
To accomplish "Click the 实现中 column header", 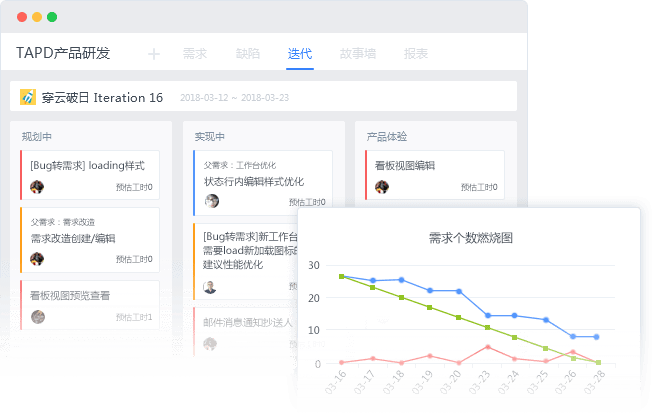I will (x=210, y=137).
